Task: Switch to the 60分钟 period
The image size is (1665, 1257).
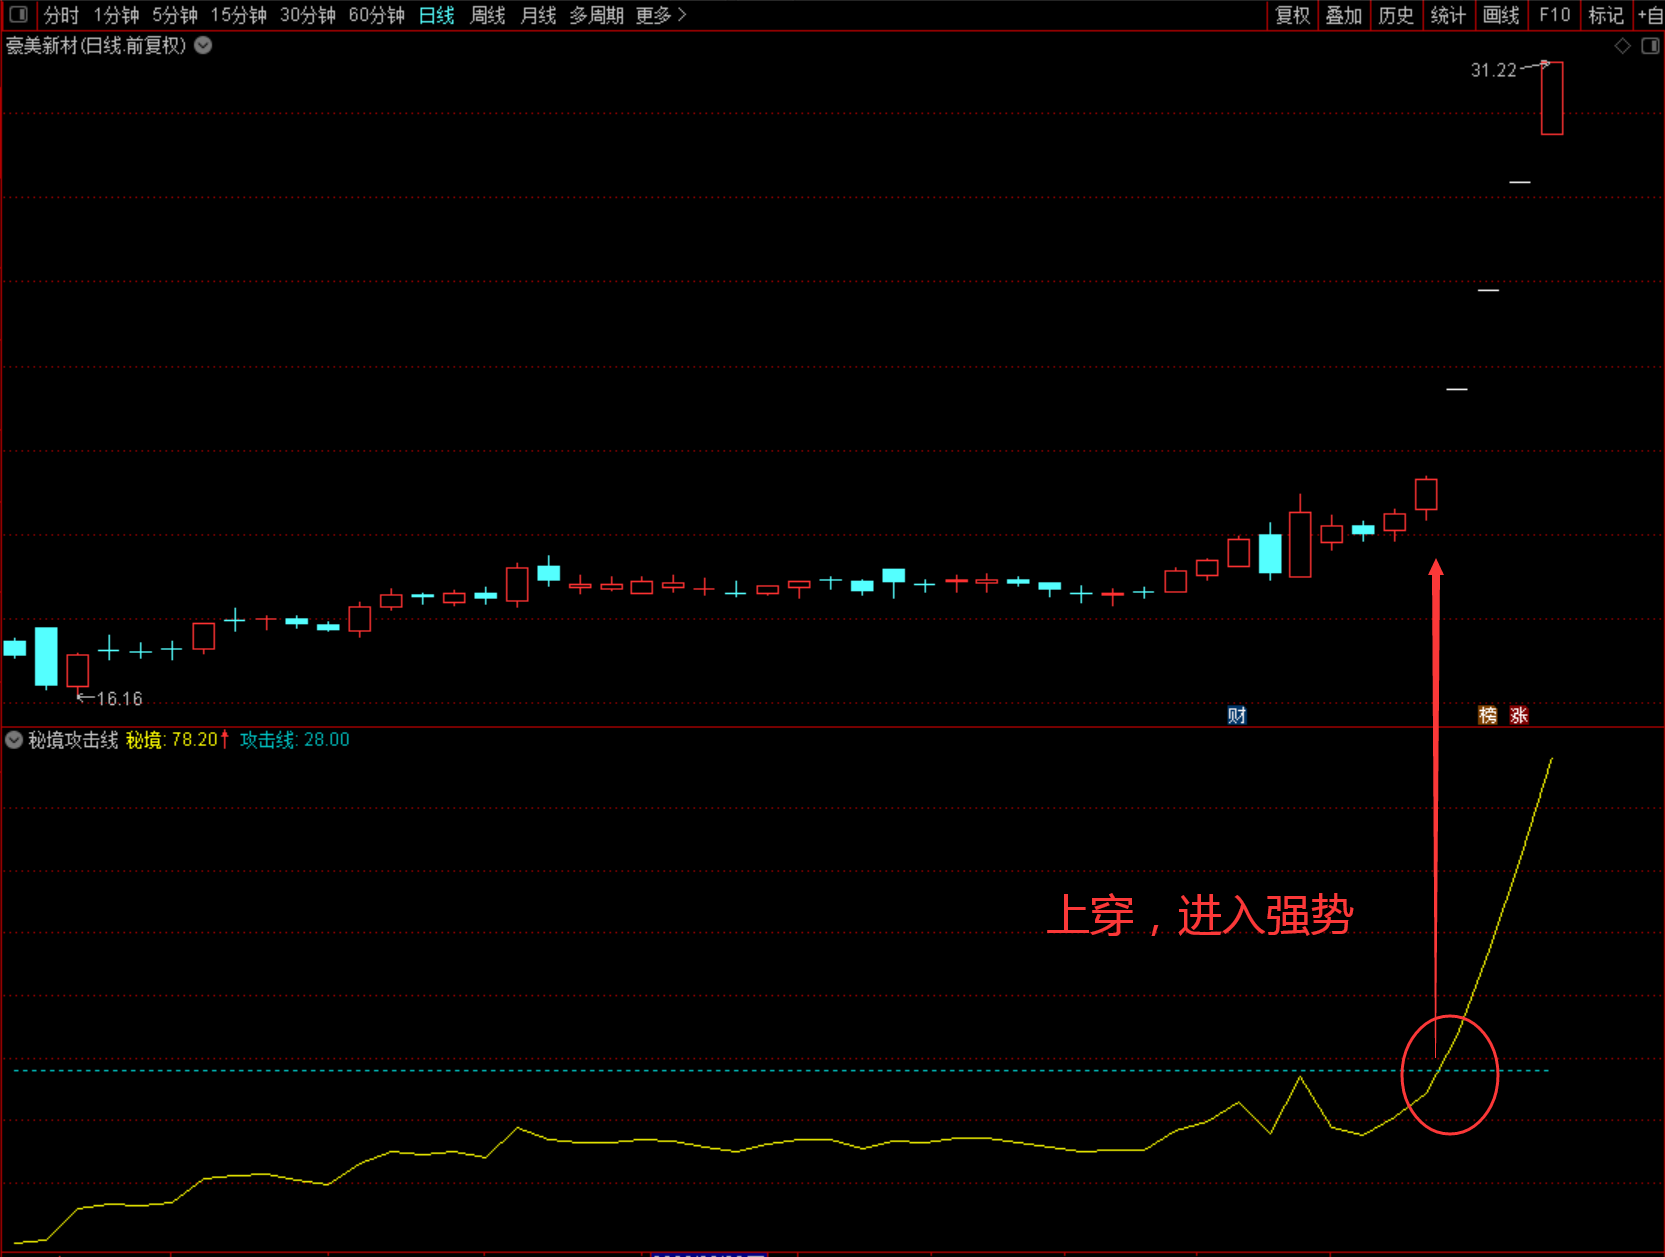Action: coord(377,15)
